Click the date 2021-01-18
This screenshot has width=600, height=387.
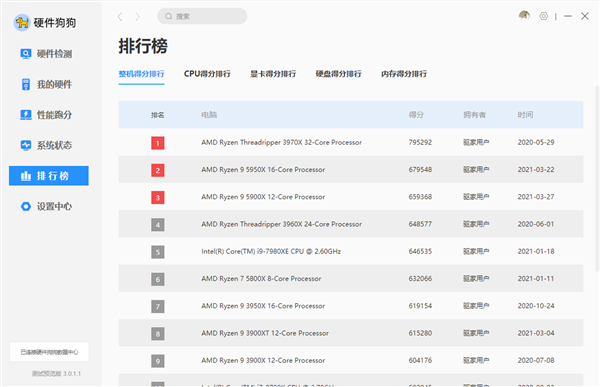click(x=536, y=251)
